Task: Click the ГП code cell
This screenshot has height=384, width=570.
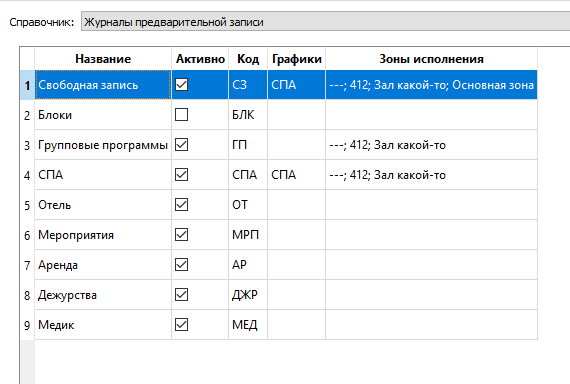Action: pos(248,145)
